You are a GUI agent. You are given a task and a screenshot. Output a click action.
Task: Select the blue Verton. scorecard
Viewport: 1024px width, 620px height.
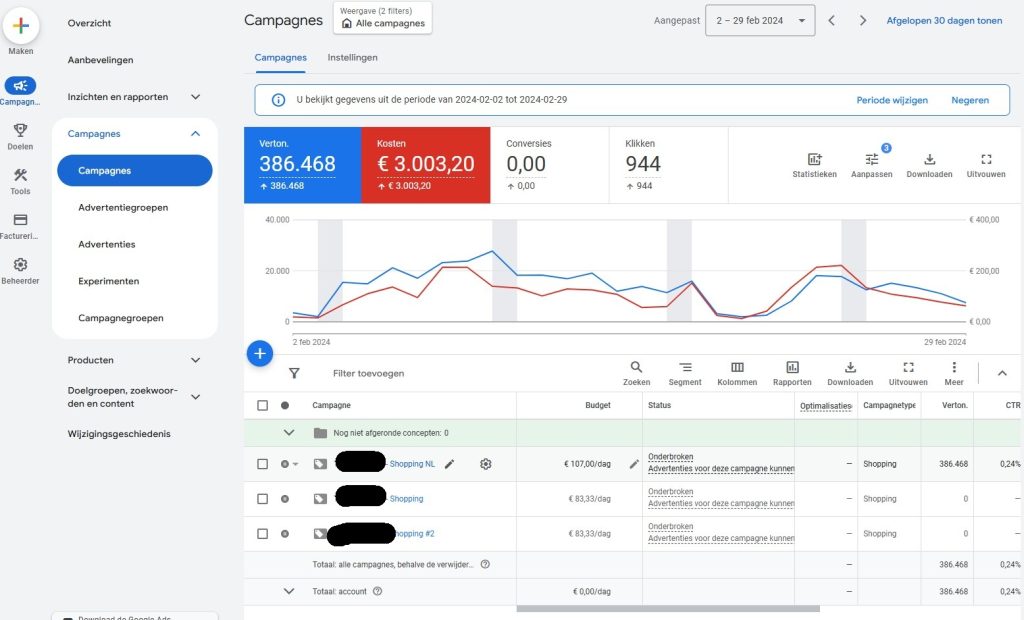coord(302,165)
